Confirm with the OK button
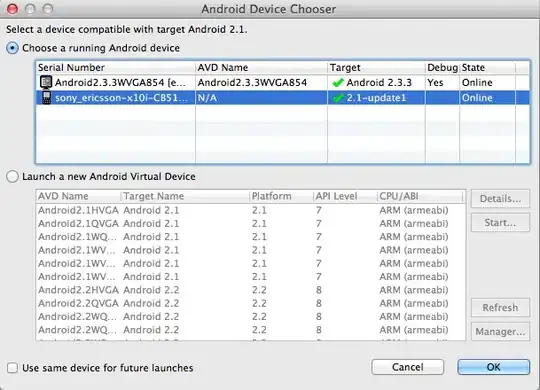540x390 pixels. tap(494, 367)
